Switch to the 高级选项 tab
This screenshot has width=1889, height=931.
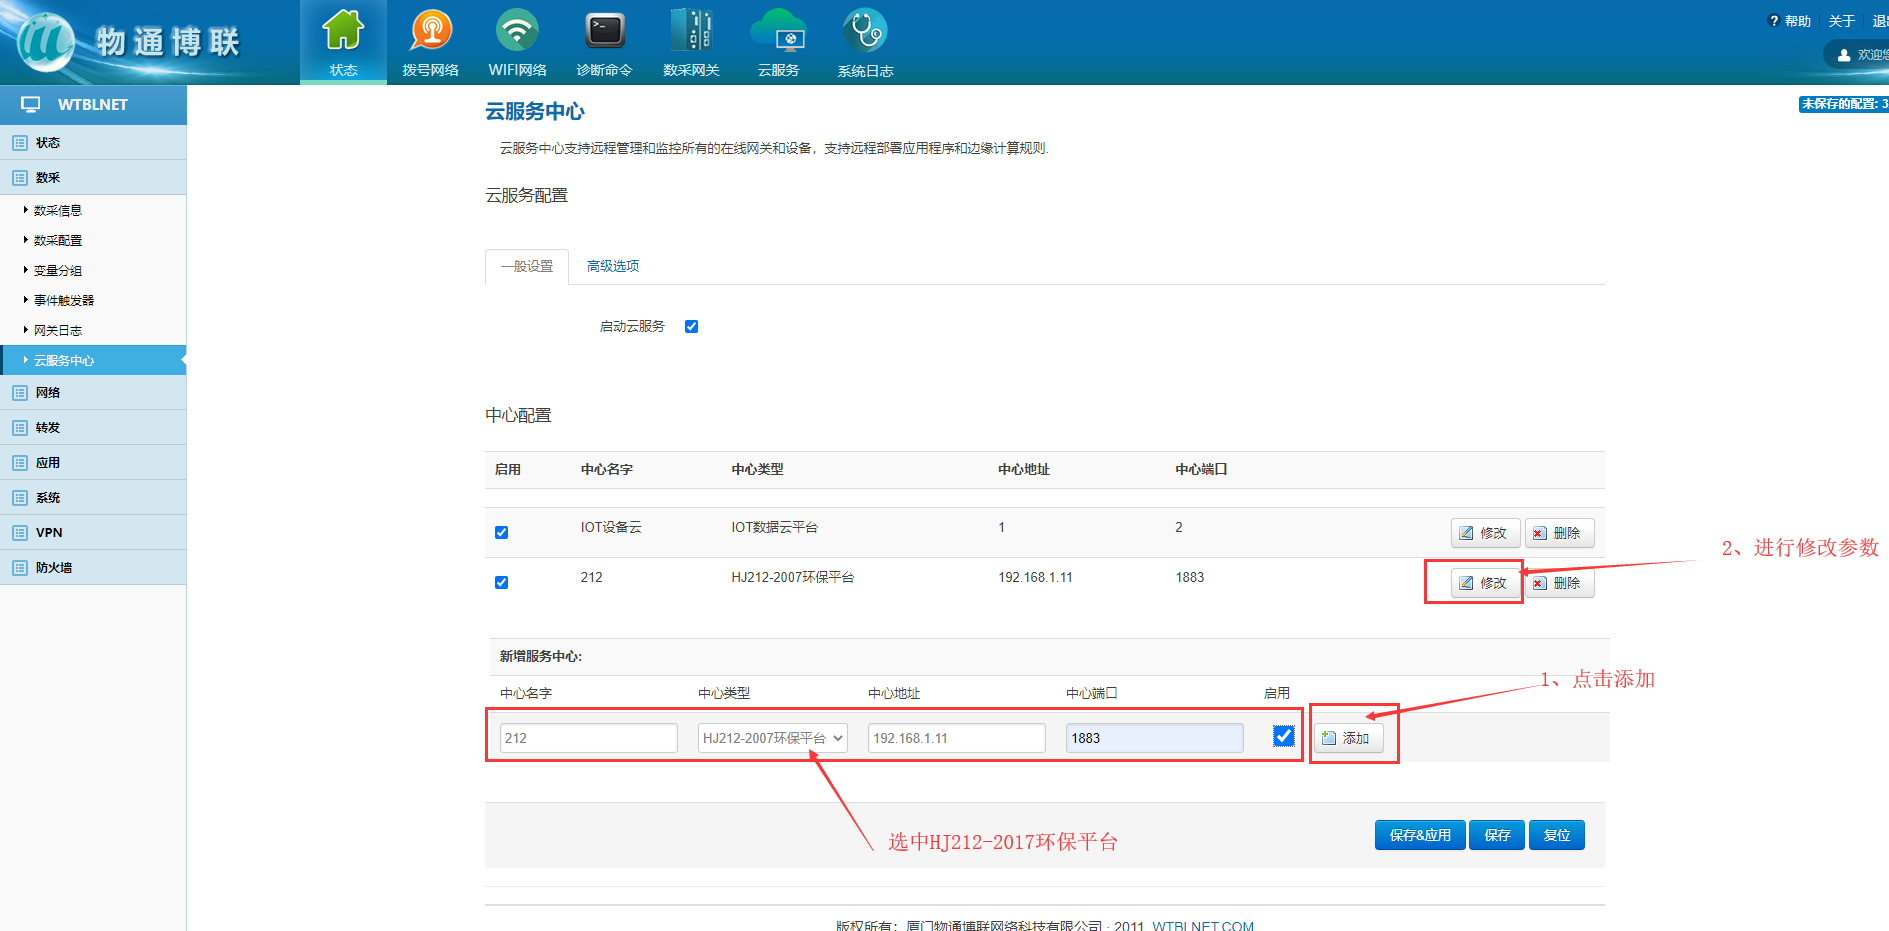click(612, 266)
